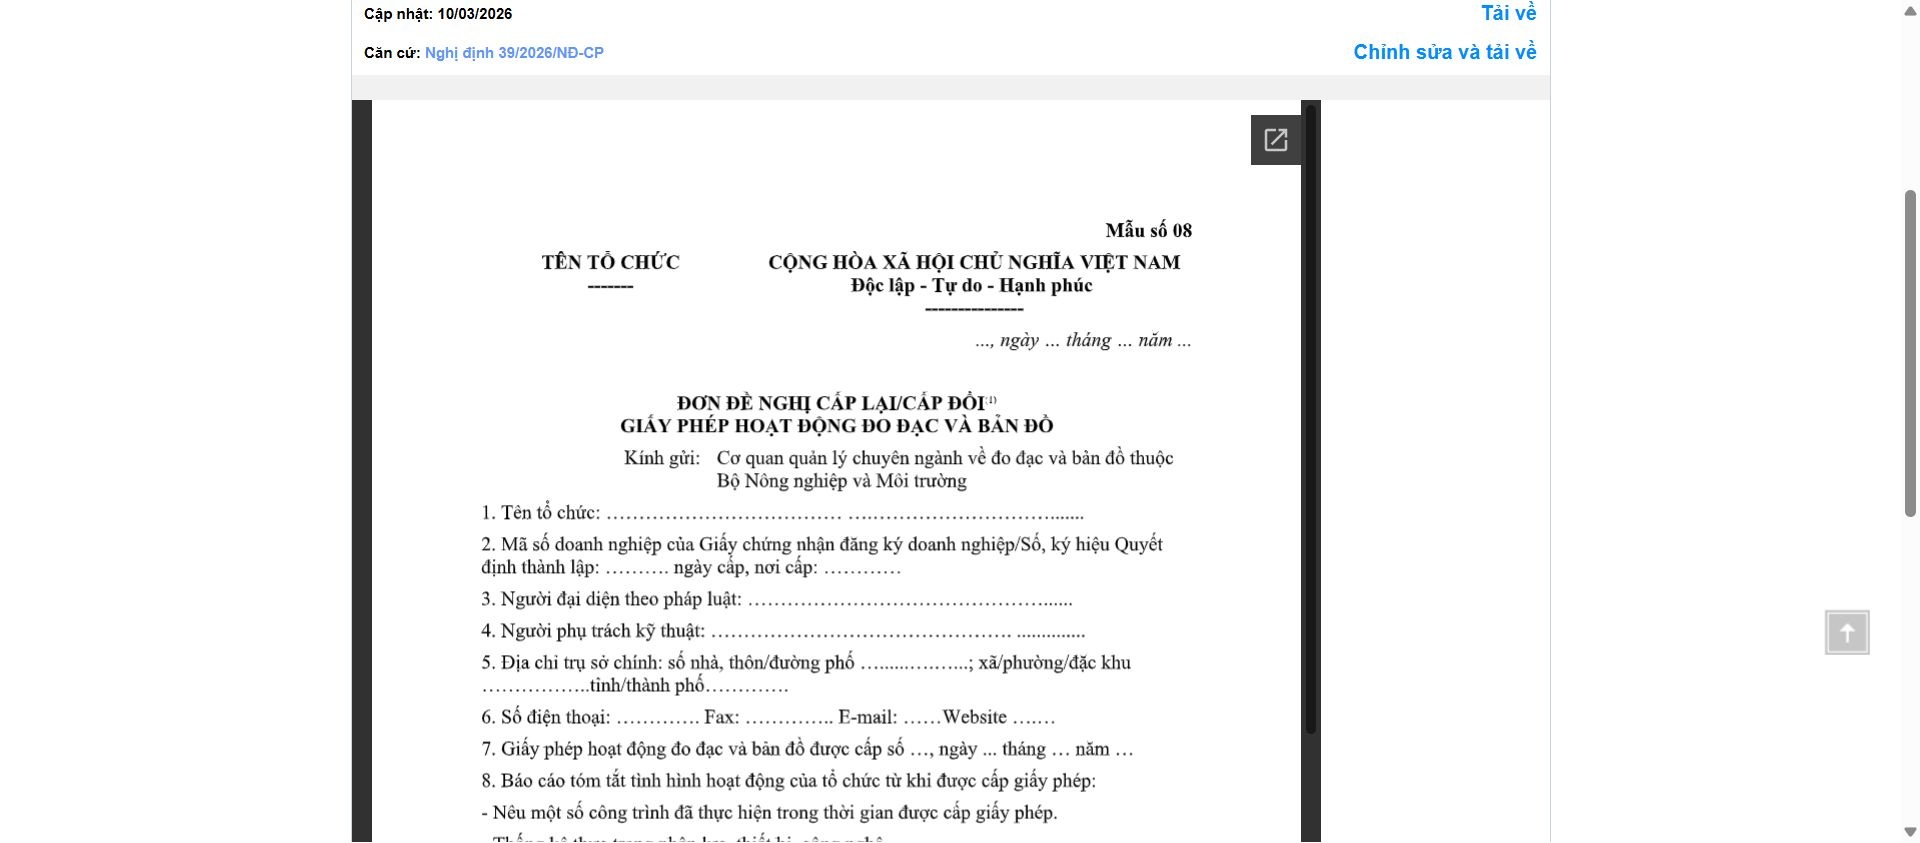Image resolution: width=1920 pixels, height=843 pixels.
Task: Click the 'Mẫu số 08' heading text
Action: tap(1148, 231)
